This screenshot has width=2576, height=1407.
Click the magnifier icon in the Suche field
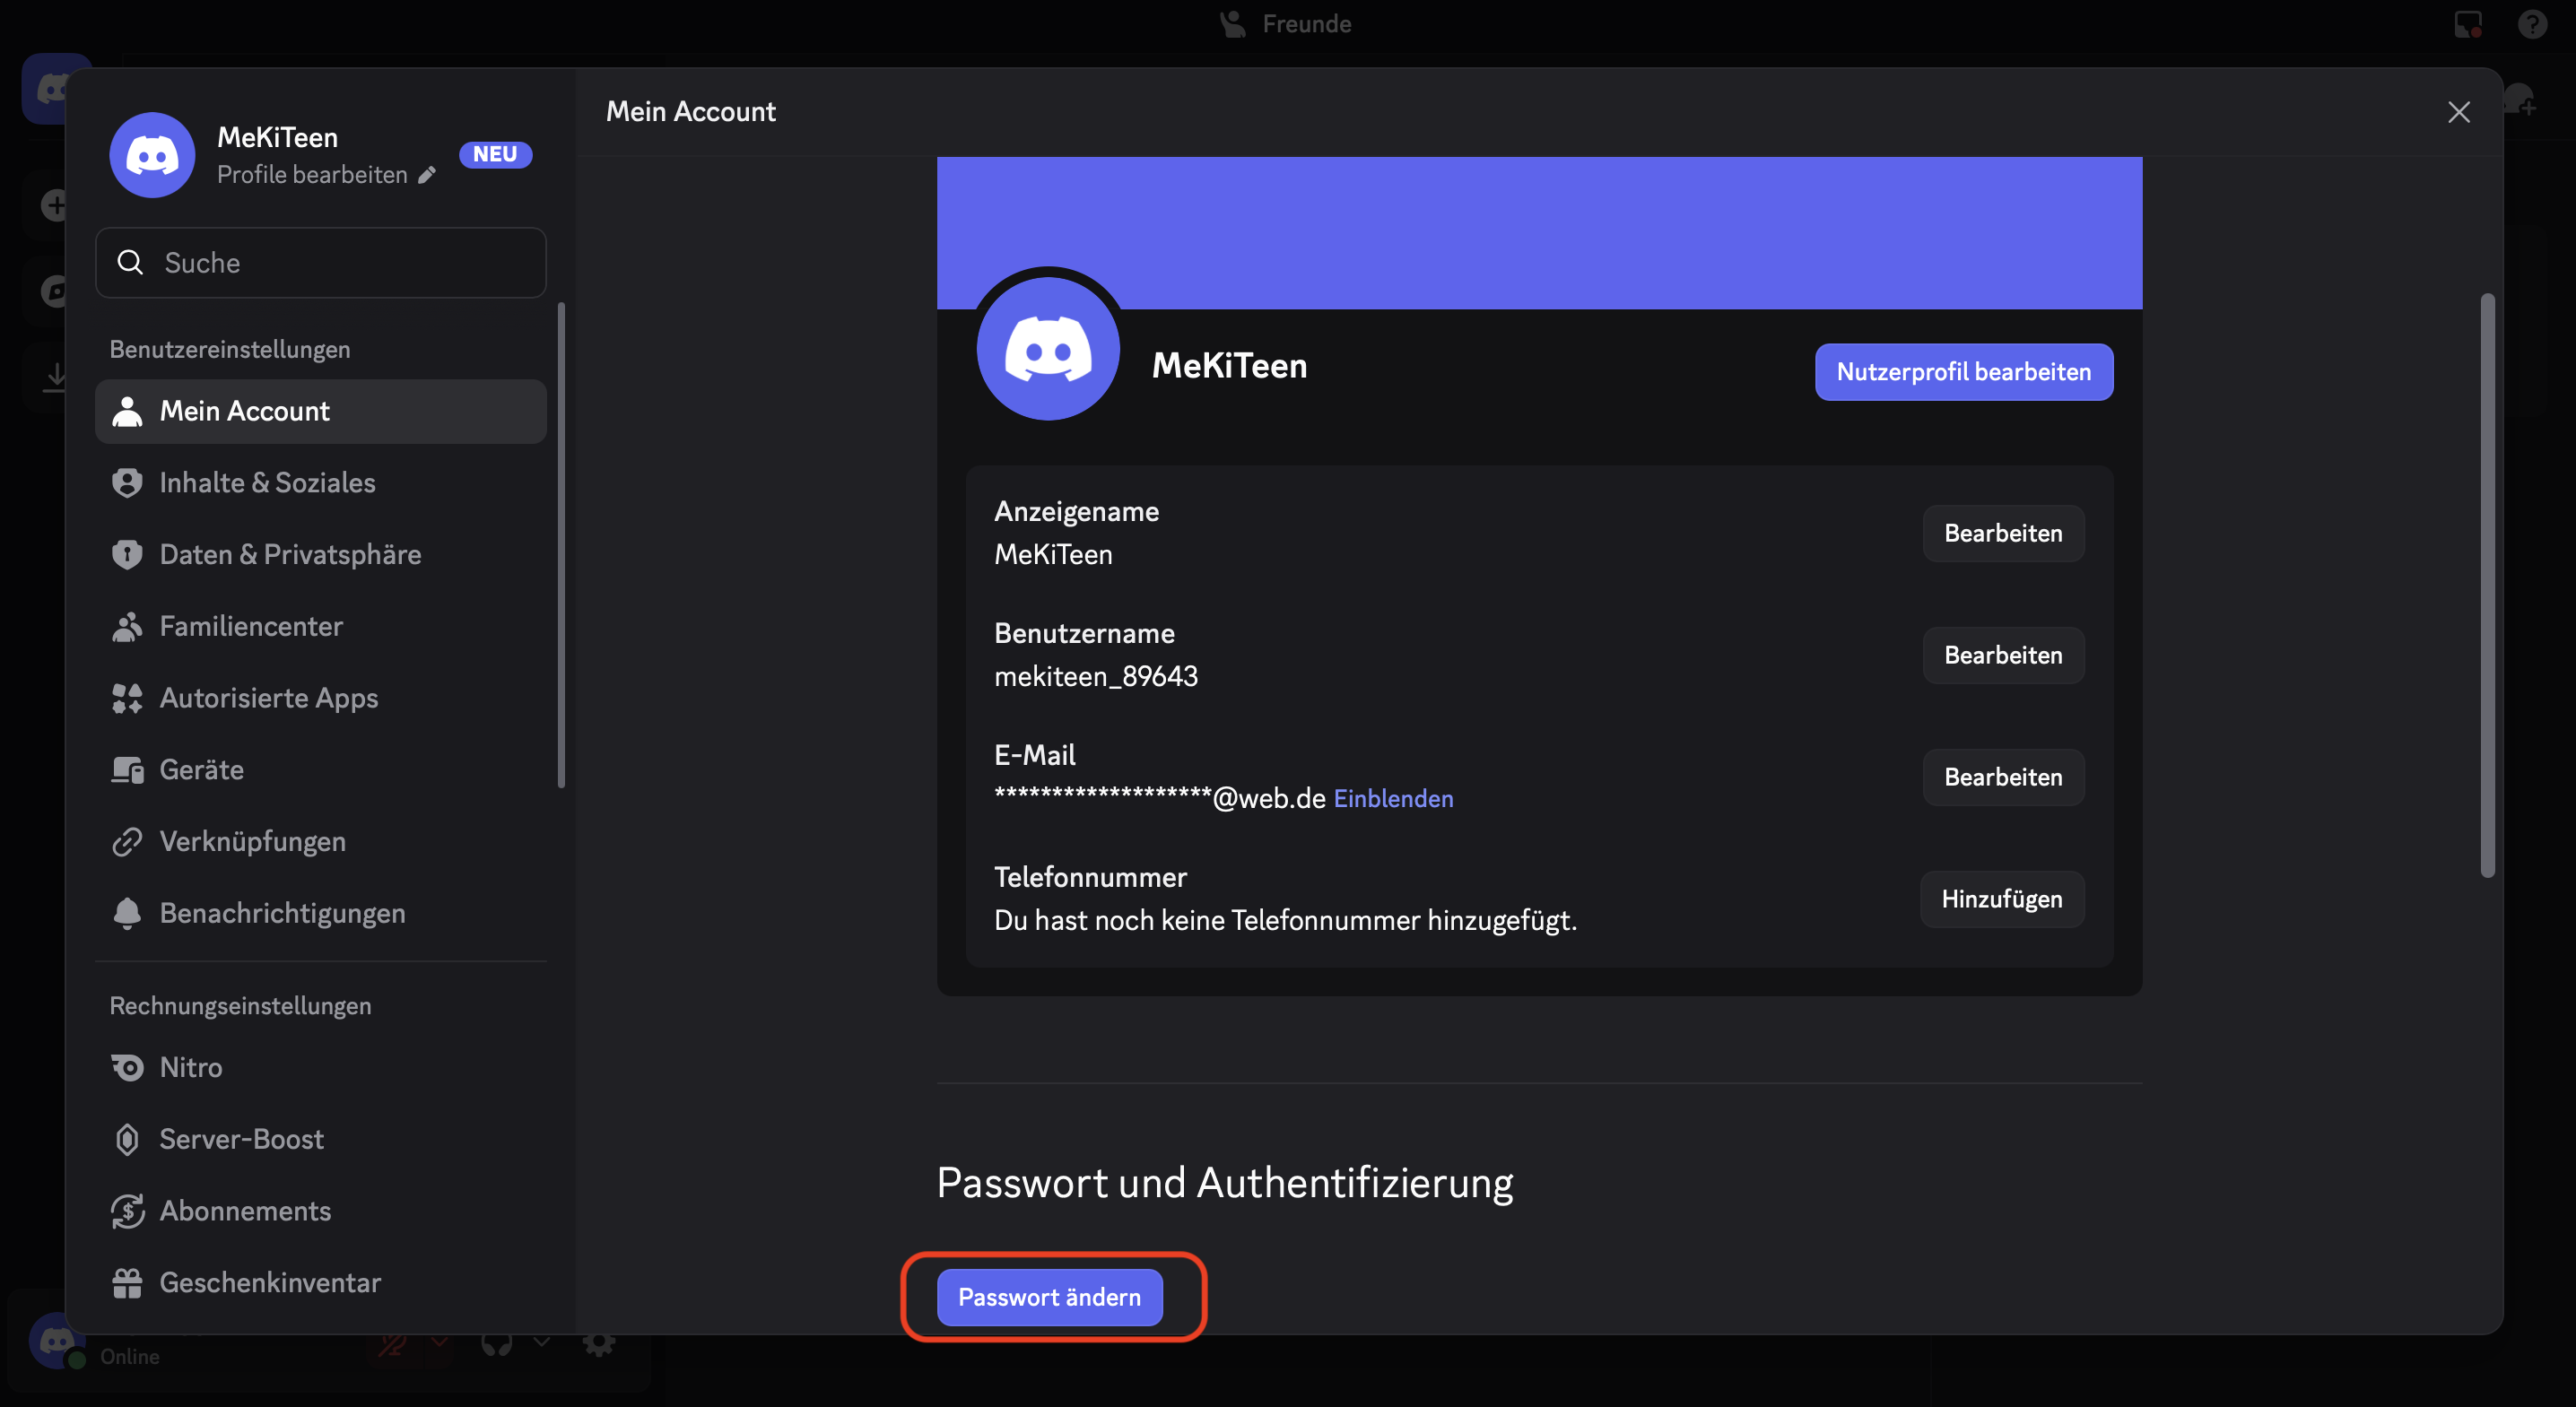(130, 263)
